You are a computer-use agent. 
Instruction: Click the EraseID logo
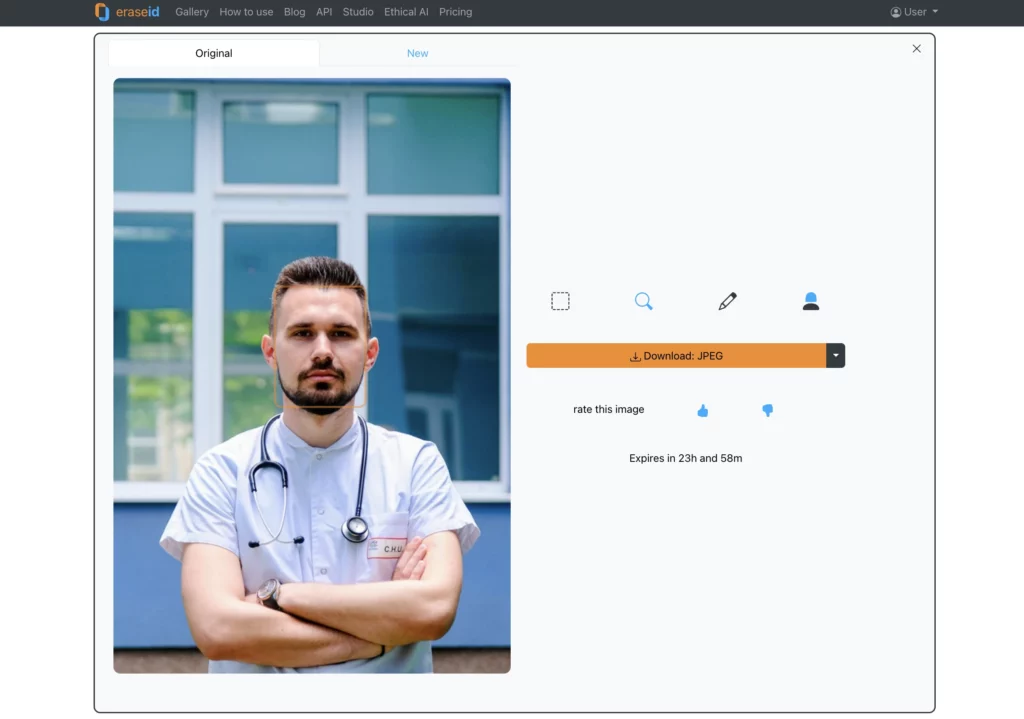(128, 12)
